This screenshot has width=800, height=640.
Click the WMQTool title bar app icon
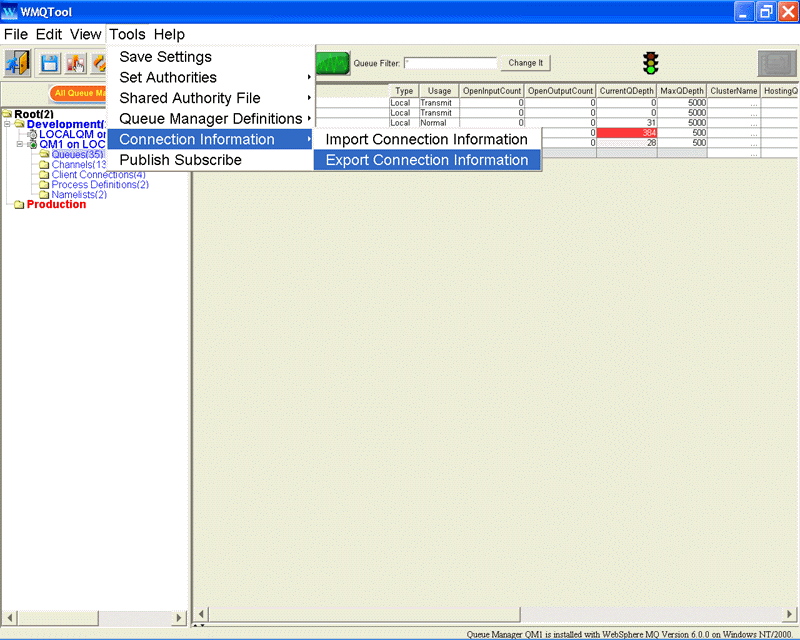[10, 12]
